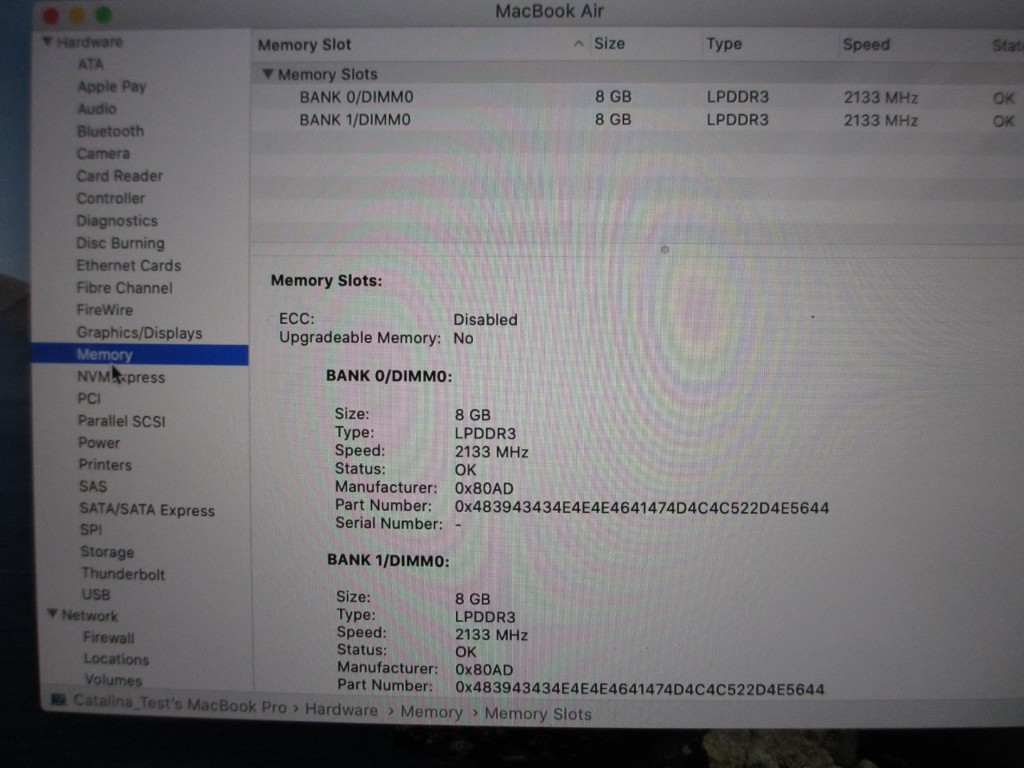Click the computer icon in the path bar
1024x768 pixels.
[x=59, y=701]
